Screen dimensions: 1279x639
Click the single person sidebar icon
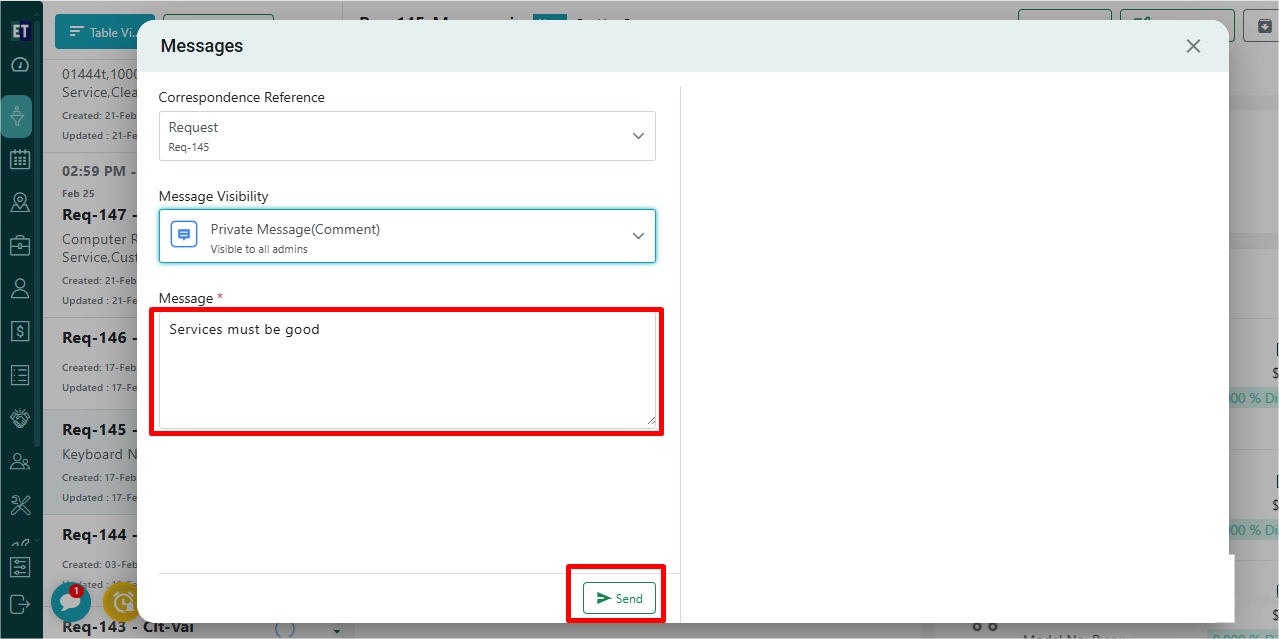(20, 289)
